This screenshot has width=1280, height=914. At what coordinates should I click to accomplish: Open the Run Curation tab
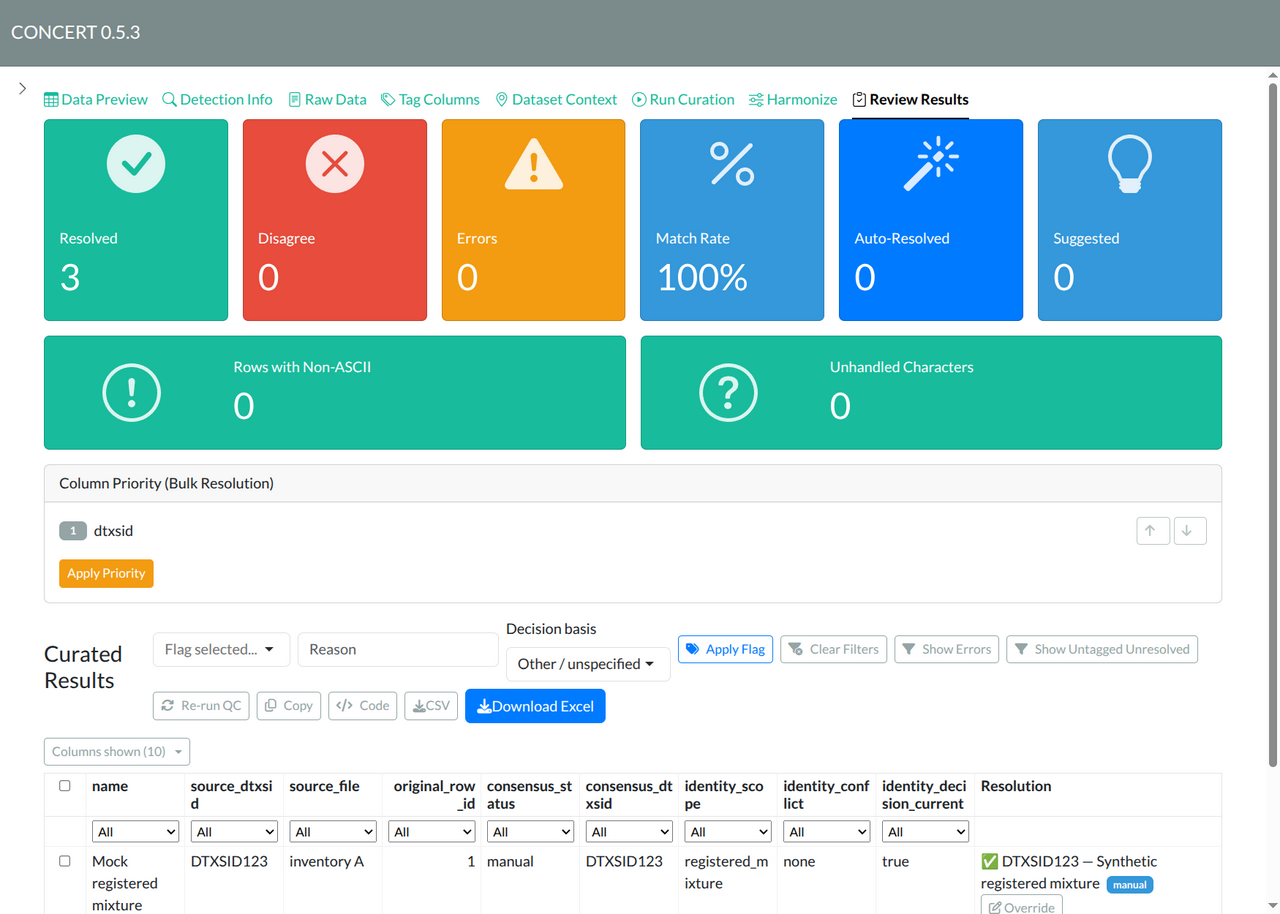pyautogui.click(x=683, y=99)
